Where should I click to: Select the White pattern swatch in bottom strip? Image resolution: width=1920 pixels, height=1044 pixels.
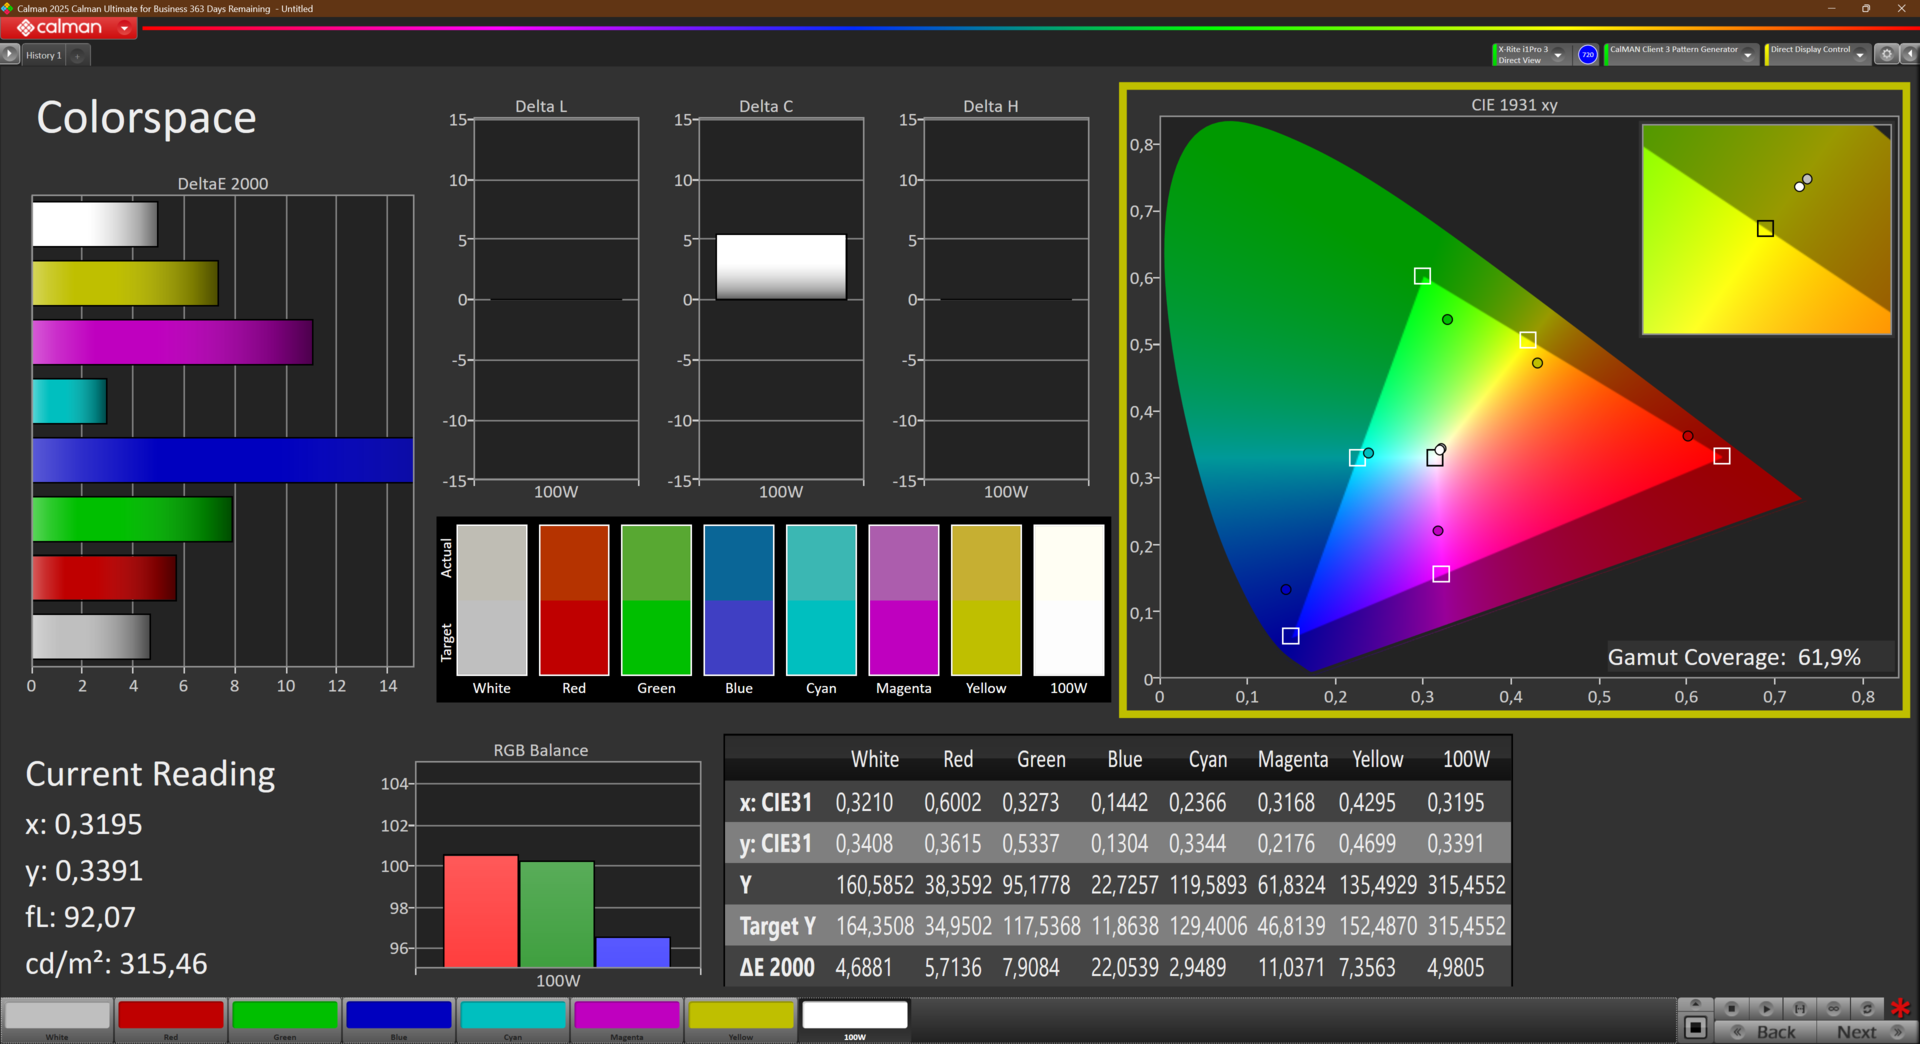pos(57,1020)
